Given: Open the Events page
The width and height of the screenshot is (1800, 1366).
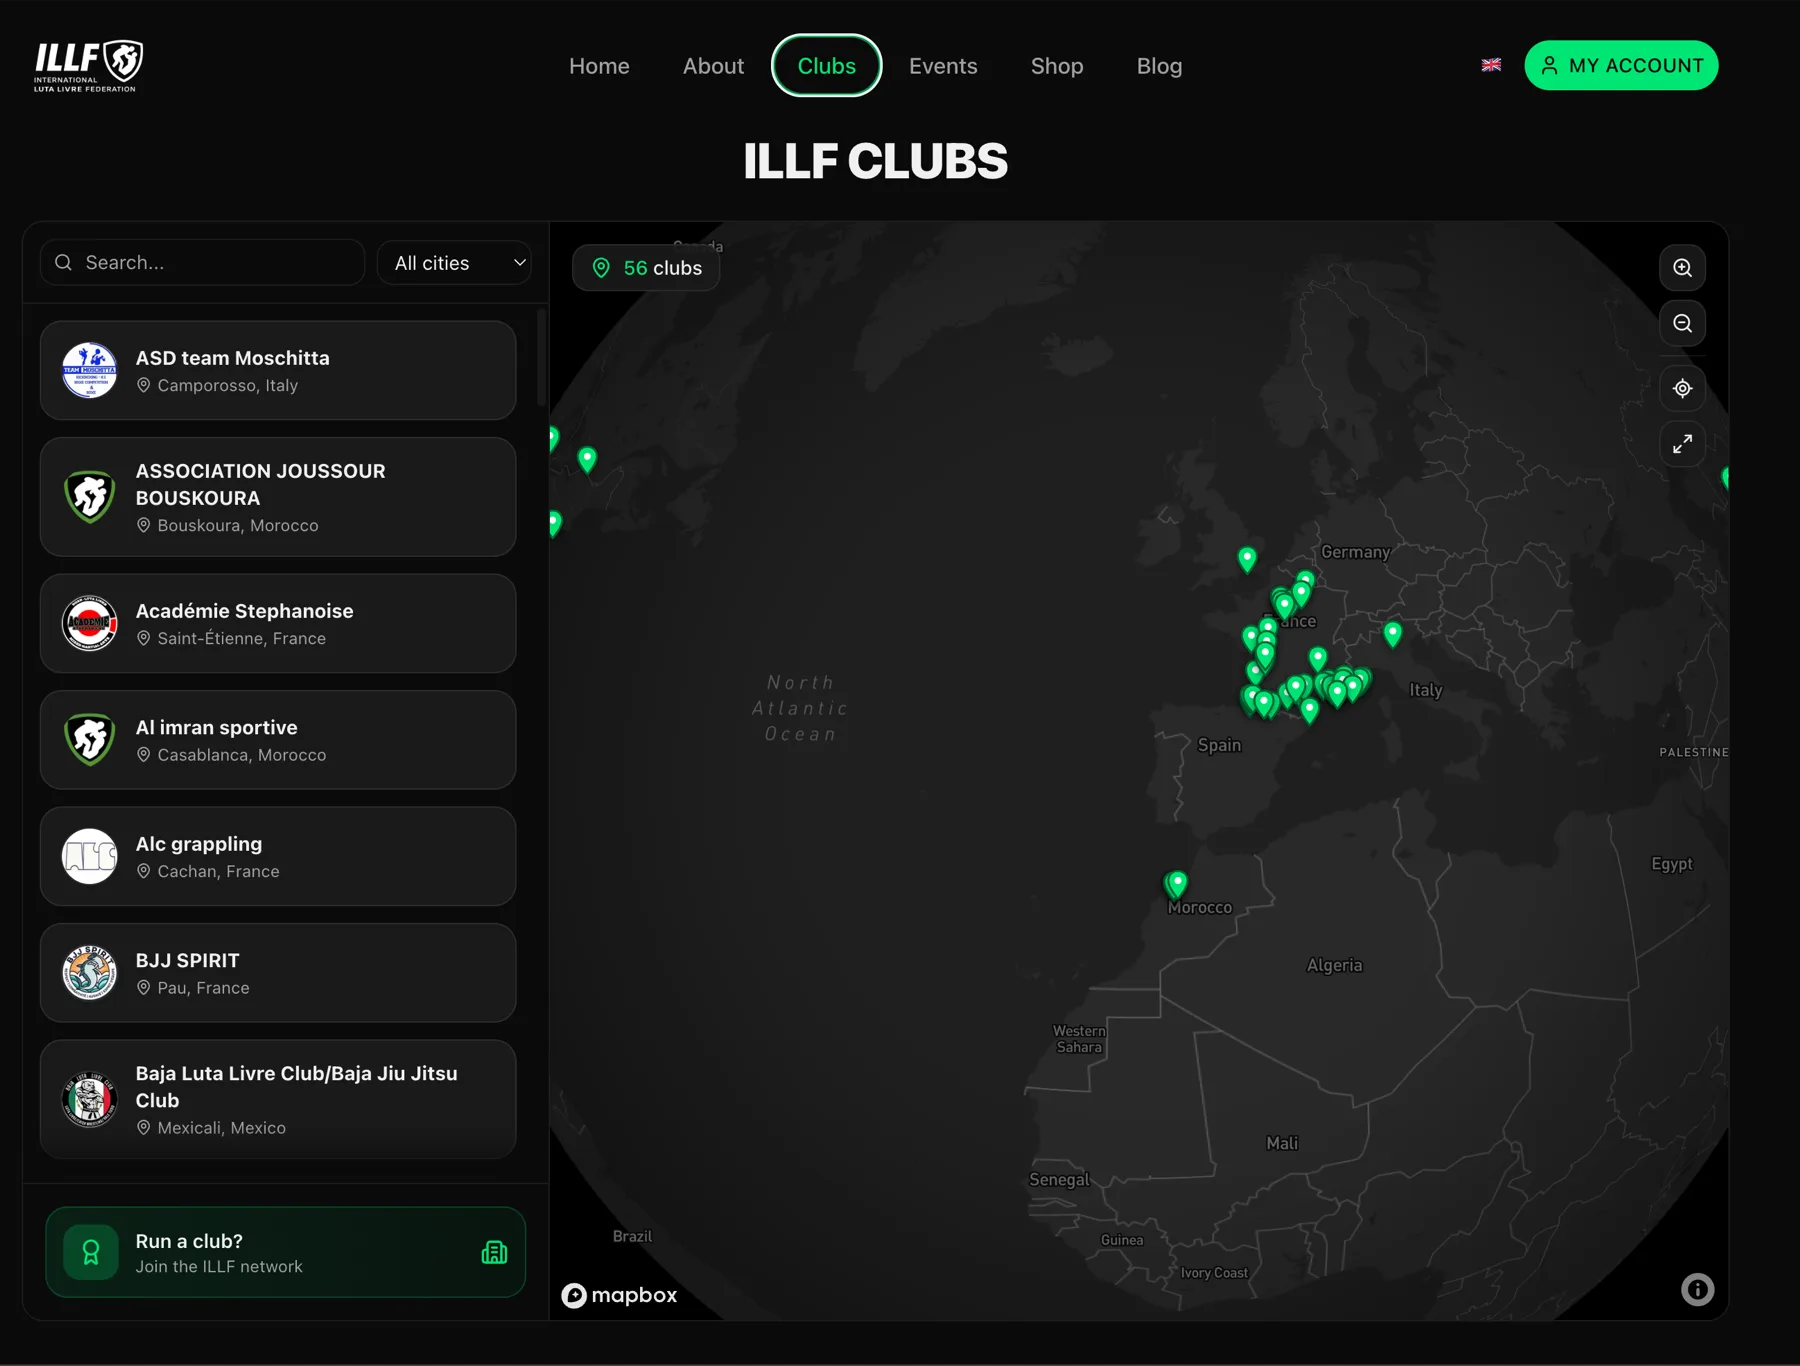Looking at the screenshot, I should tap(943, 66).
